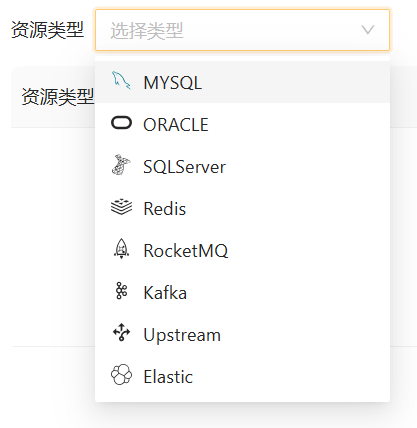
Task: Pick SQLServer as resource type
Action: [242, 166]
